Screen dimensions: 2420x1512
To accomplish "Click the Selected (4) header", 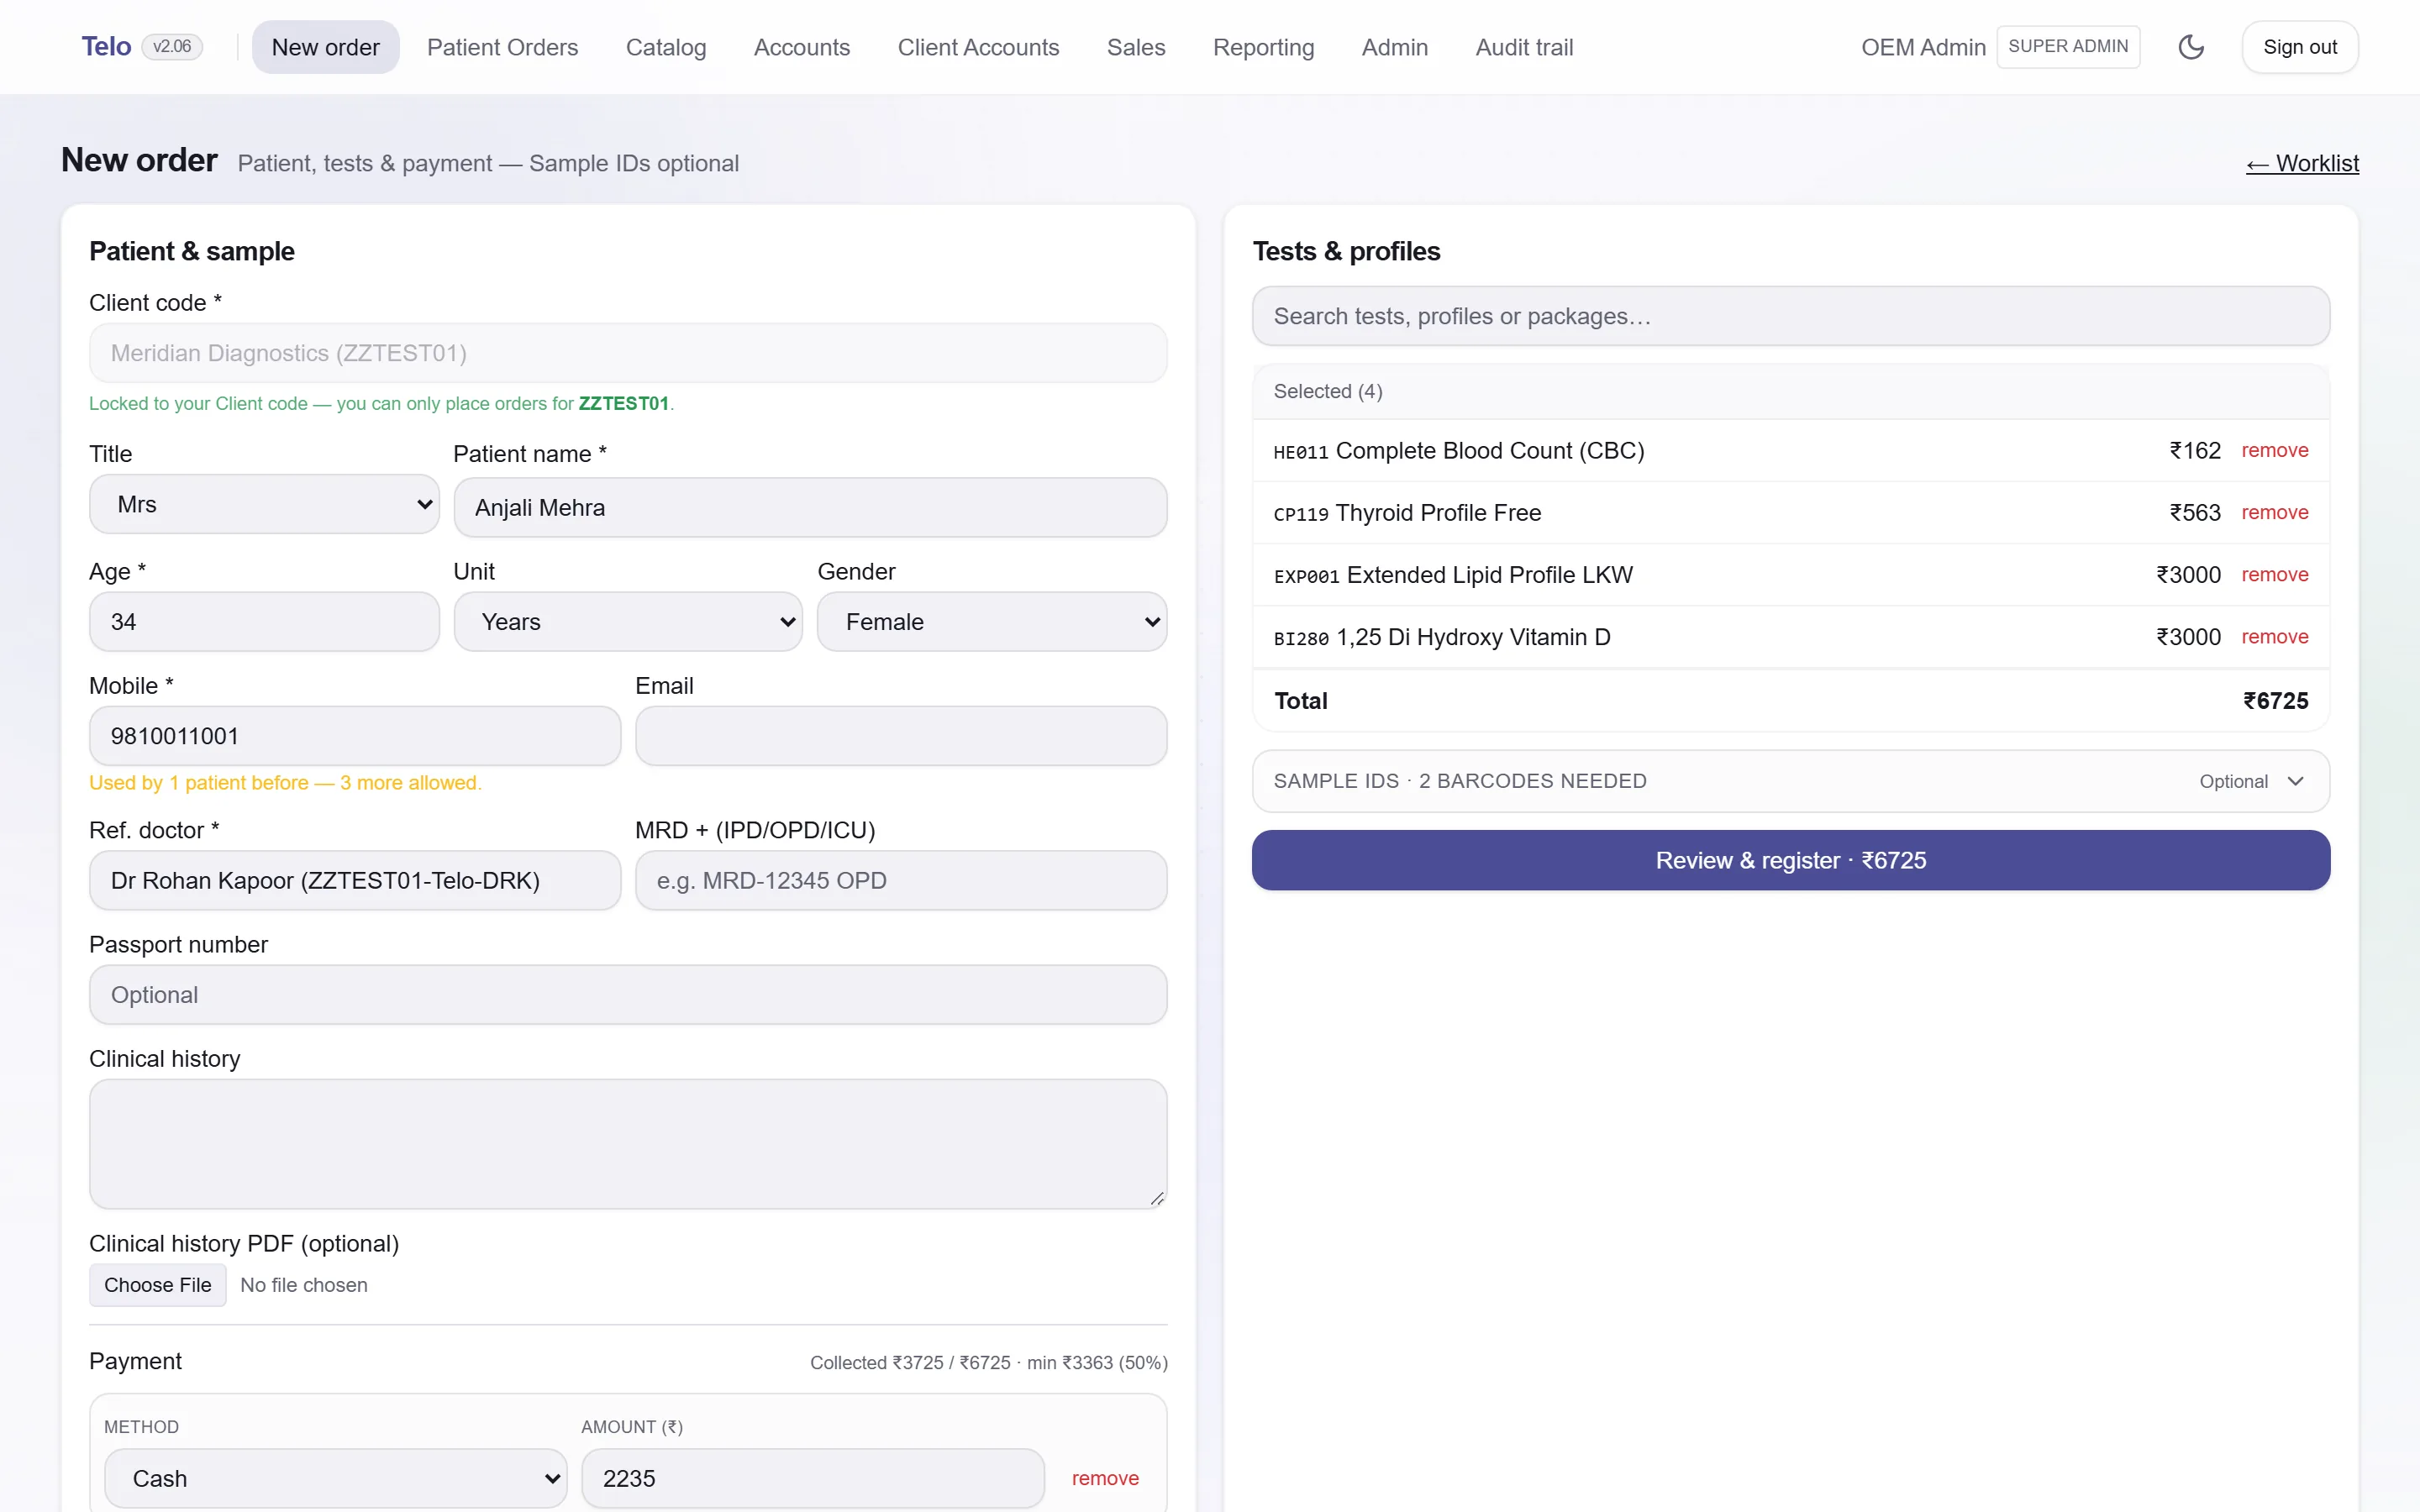I will click(x=1328, y=391).
